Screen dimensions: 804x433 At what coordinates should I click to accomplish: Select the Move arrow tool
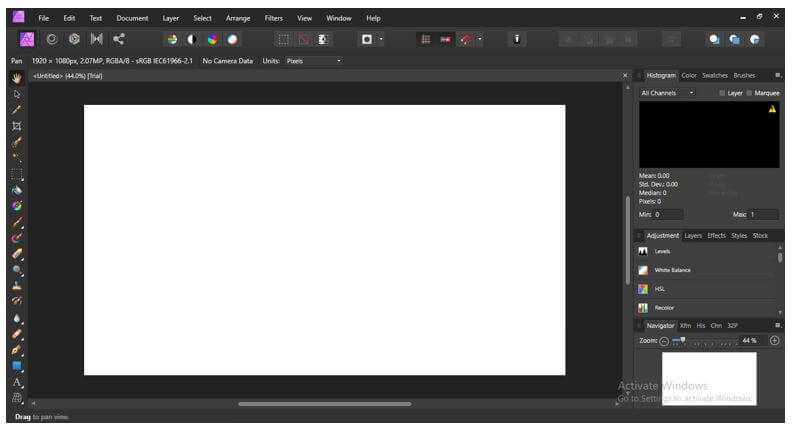pyautogui.click(x=17, y=94)
